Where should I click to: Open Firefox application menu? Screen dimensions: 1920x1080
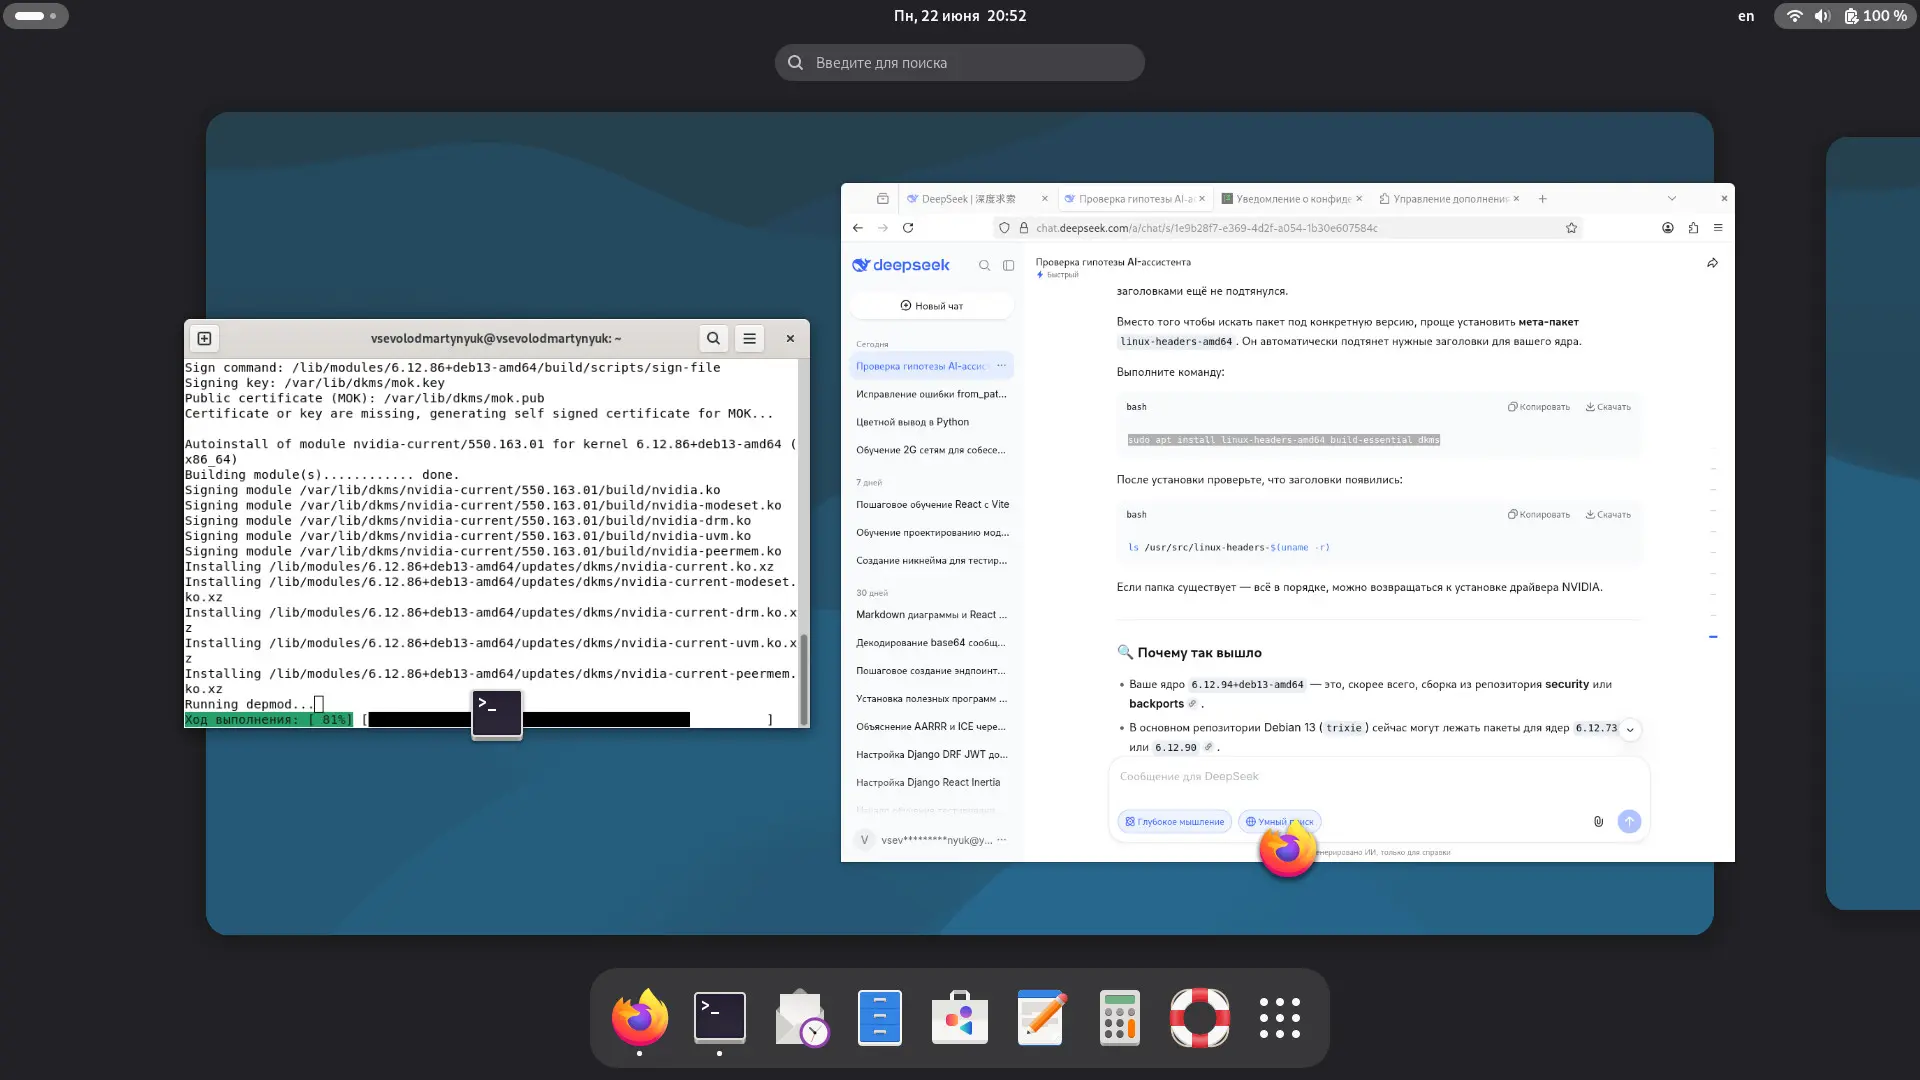tap(1718, 228)
